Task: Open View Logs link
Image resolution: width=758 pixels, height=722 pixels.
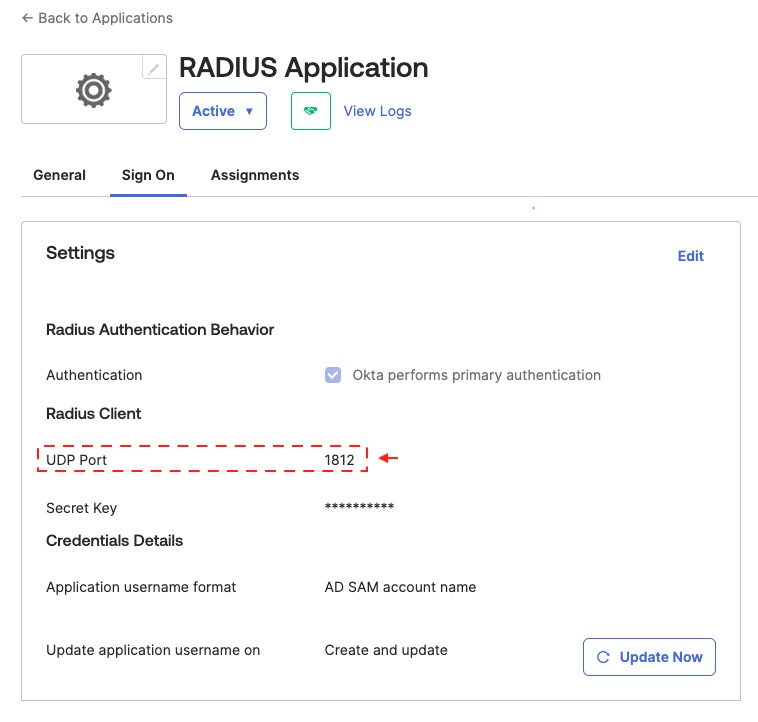Action: pyautogui.click(x=378, y=111)
